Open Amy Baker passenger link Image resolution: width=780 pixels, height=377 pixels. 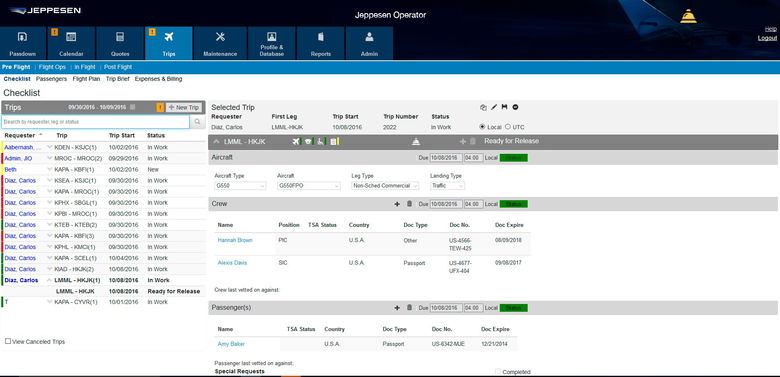[x=231, y=344]
